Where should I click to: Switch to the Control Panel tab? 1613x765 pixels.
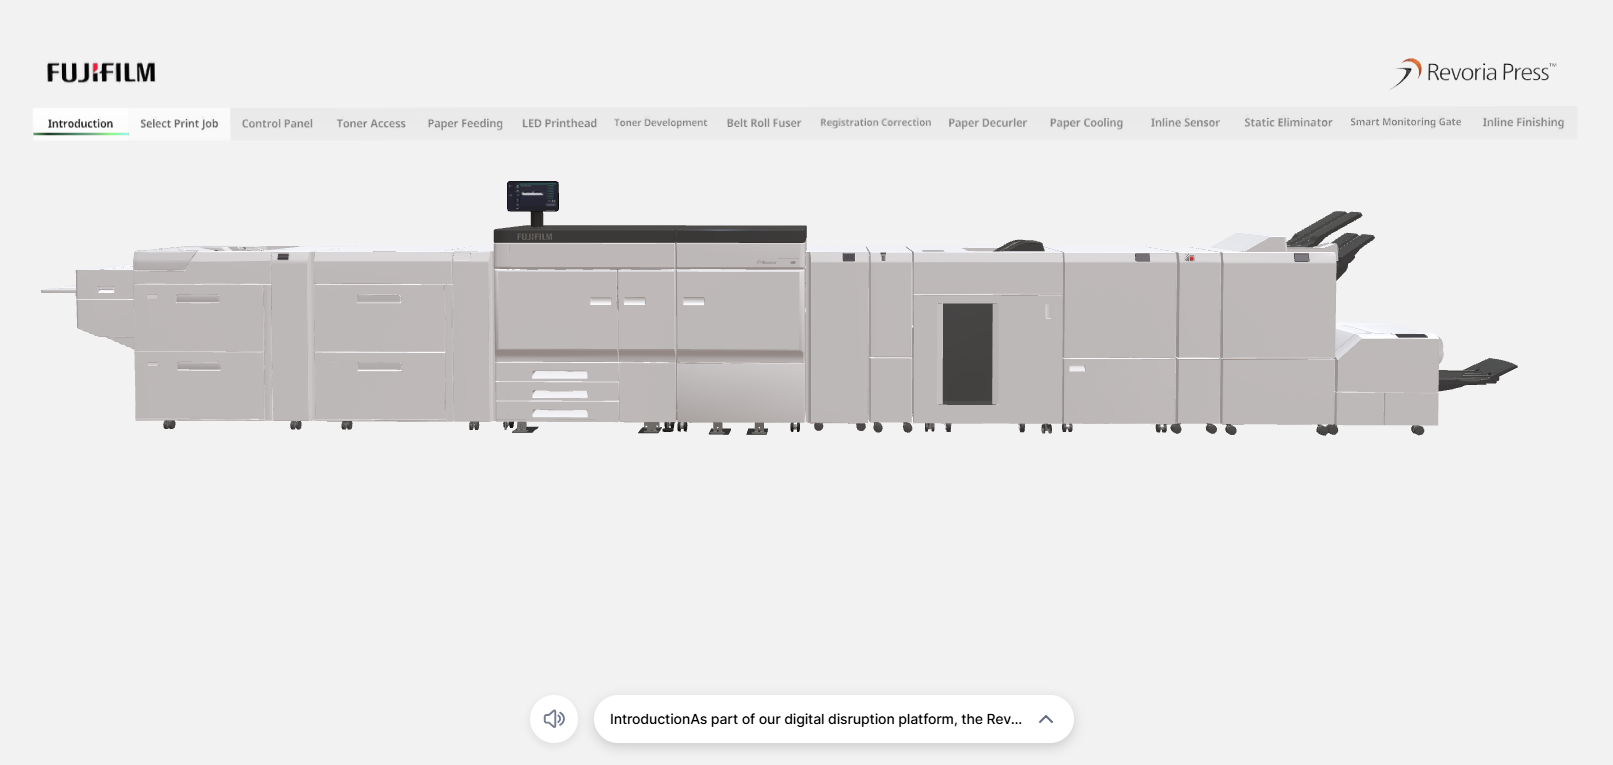(277, 123)
